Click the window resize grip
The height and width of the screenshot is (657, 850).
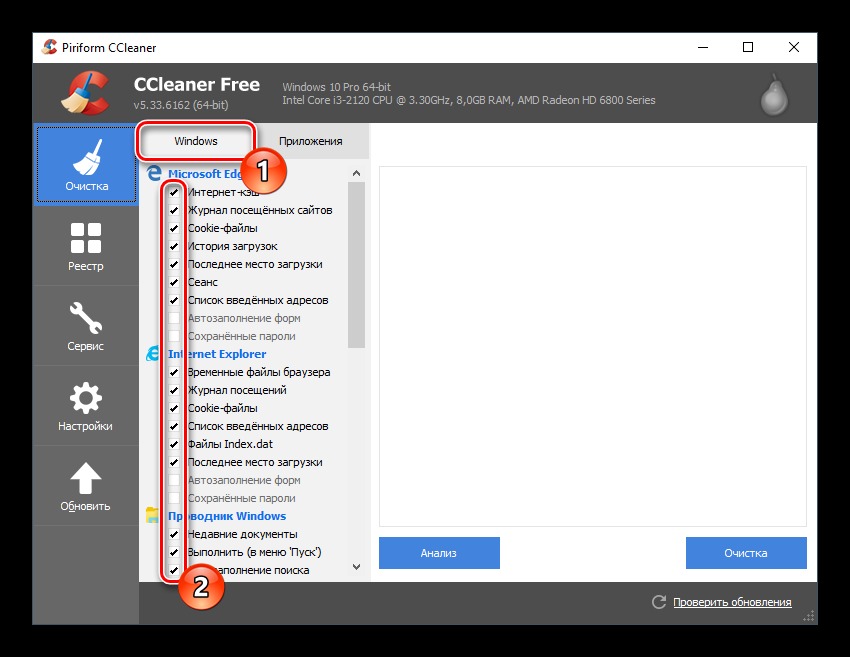pyautogui.click(x=809, y=616)
